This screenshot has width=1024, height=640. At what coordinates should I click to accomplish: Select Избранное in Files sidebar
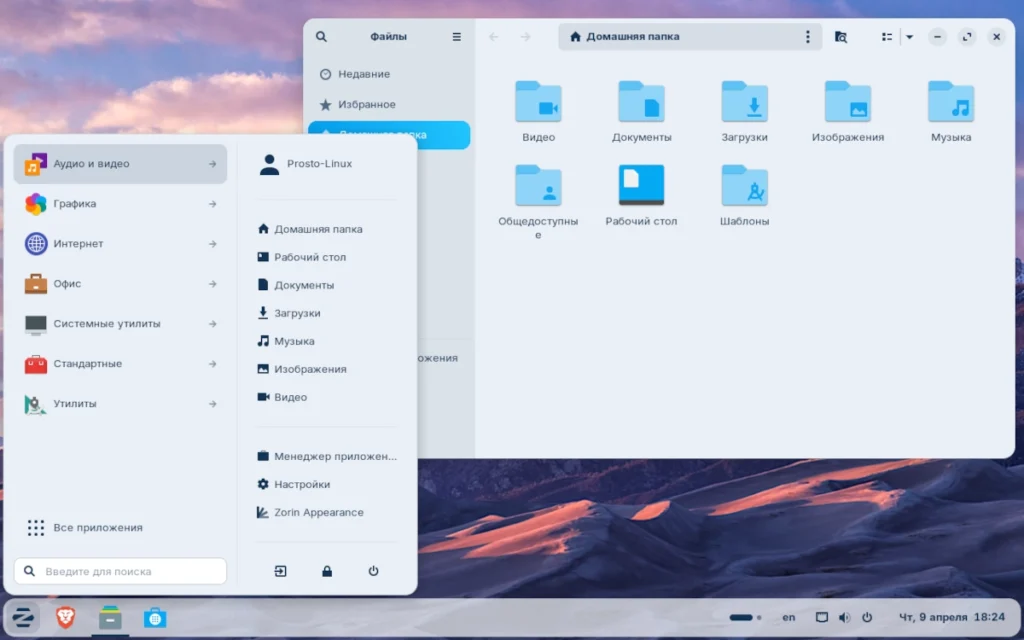point(389,104)
